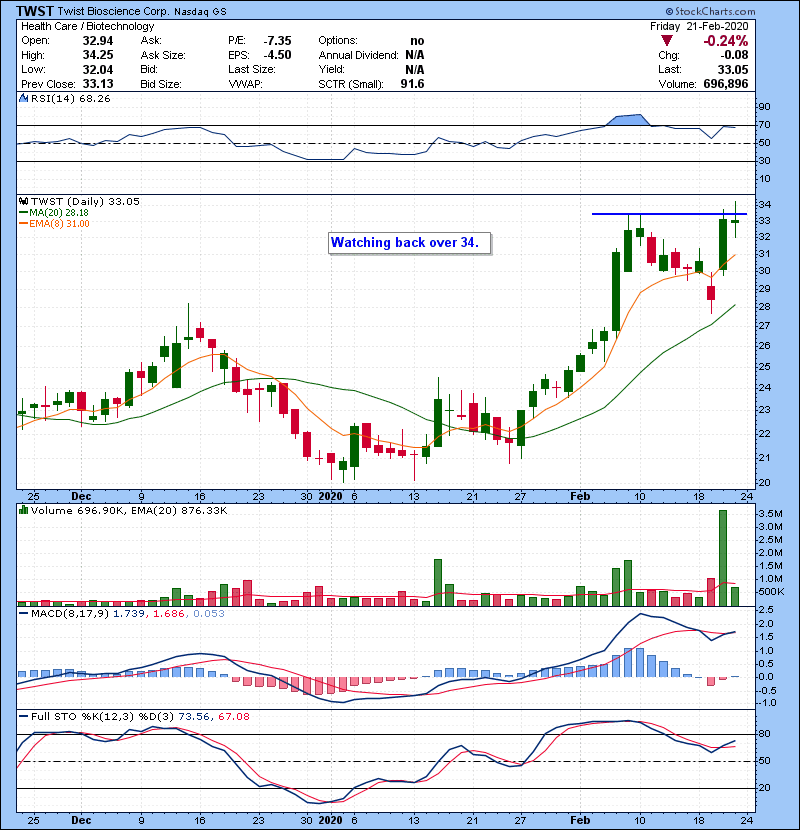Click the EMA(8) 31.00 legend text

(x=59, y=224)
